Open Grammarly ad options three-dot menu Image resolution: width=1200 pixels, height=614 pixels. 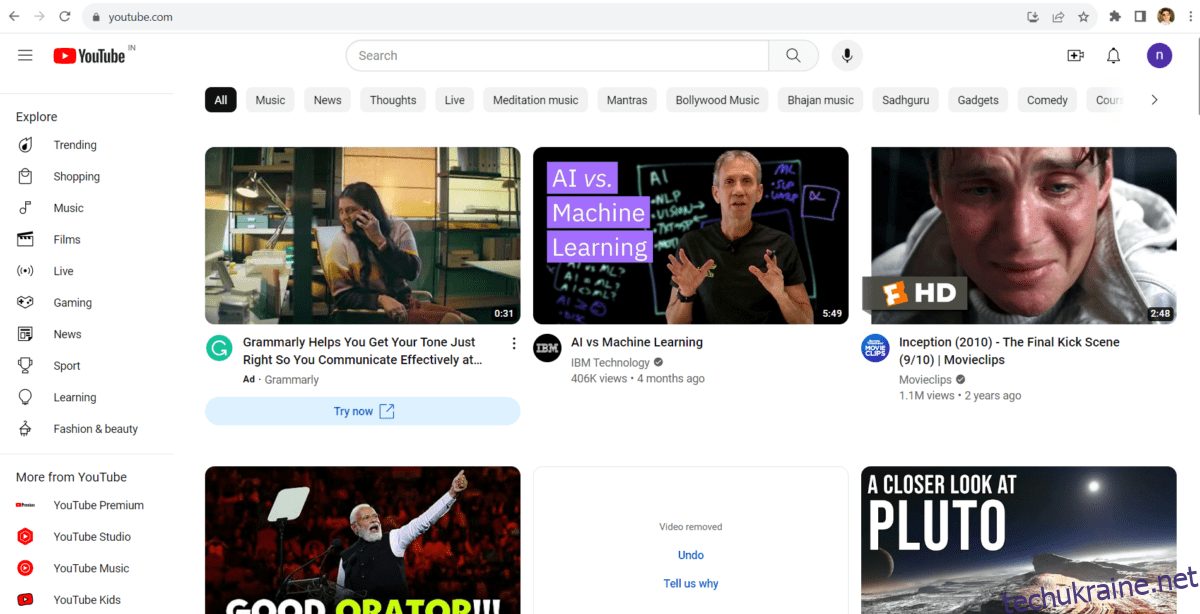tap(514, 343)
